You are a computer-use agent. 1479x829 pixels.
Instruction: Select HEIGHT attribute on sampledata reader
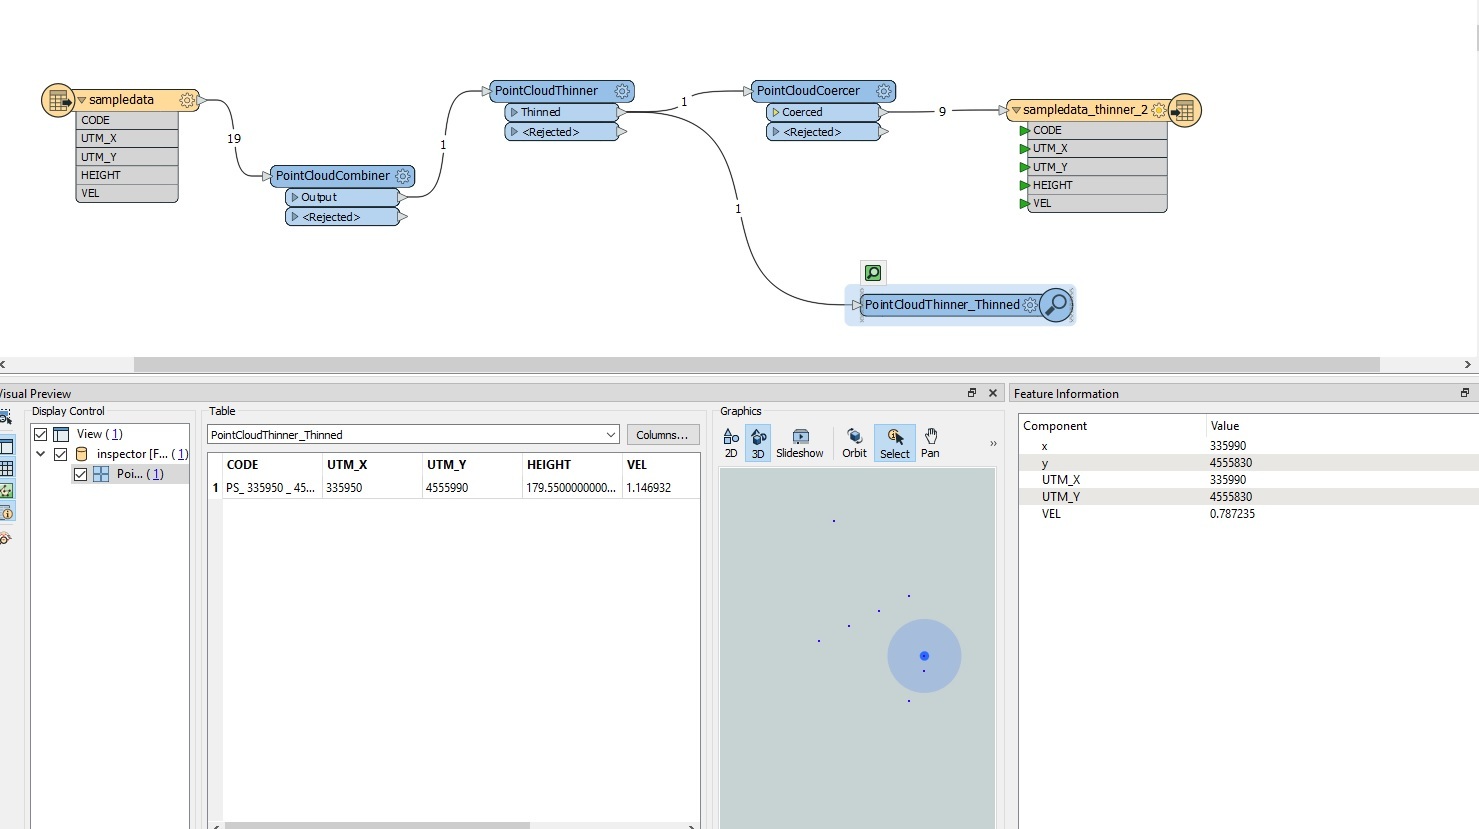pos(127,175)
